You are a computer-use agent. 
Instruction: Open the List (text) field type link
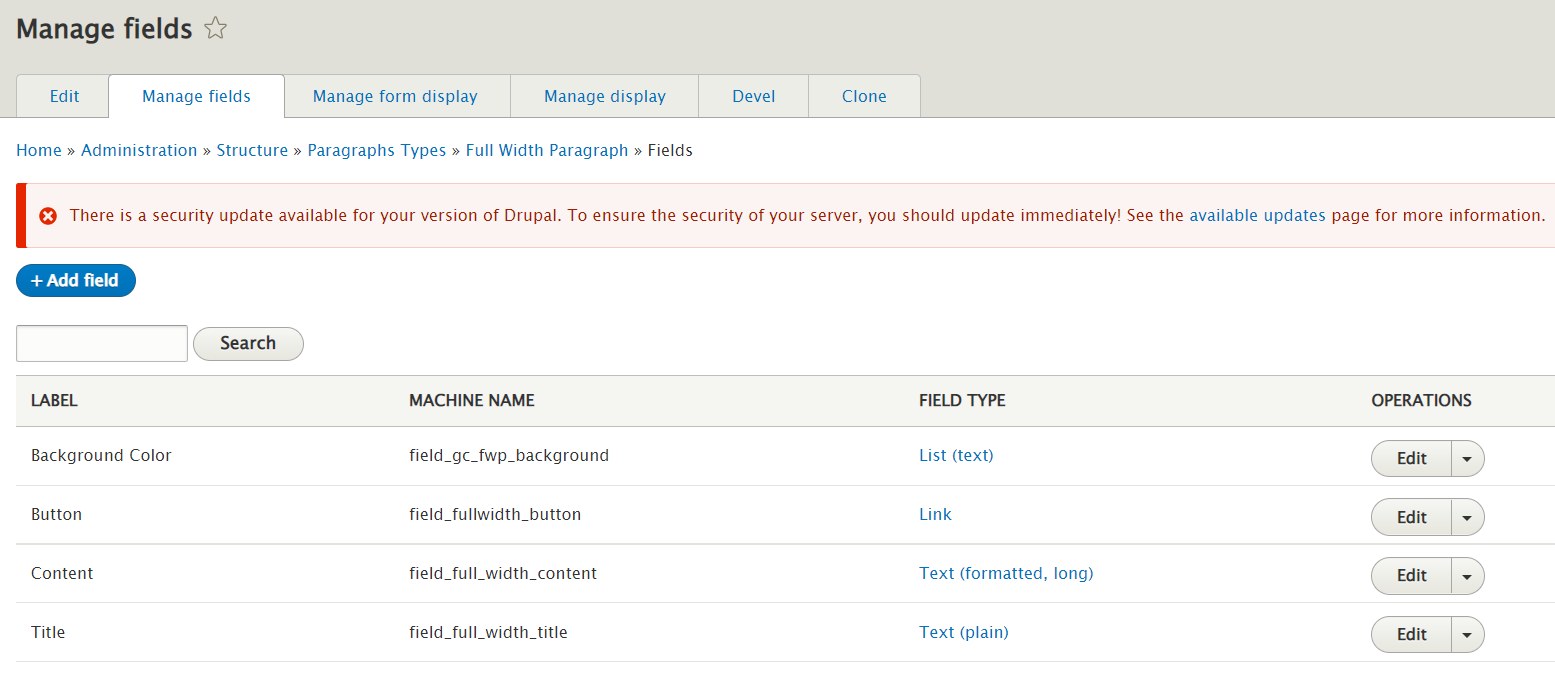pos(955,455)
